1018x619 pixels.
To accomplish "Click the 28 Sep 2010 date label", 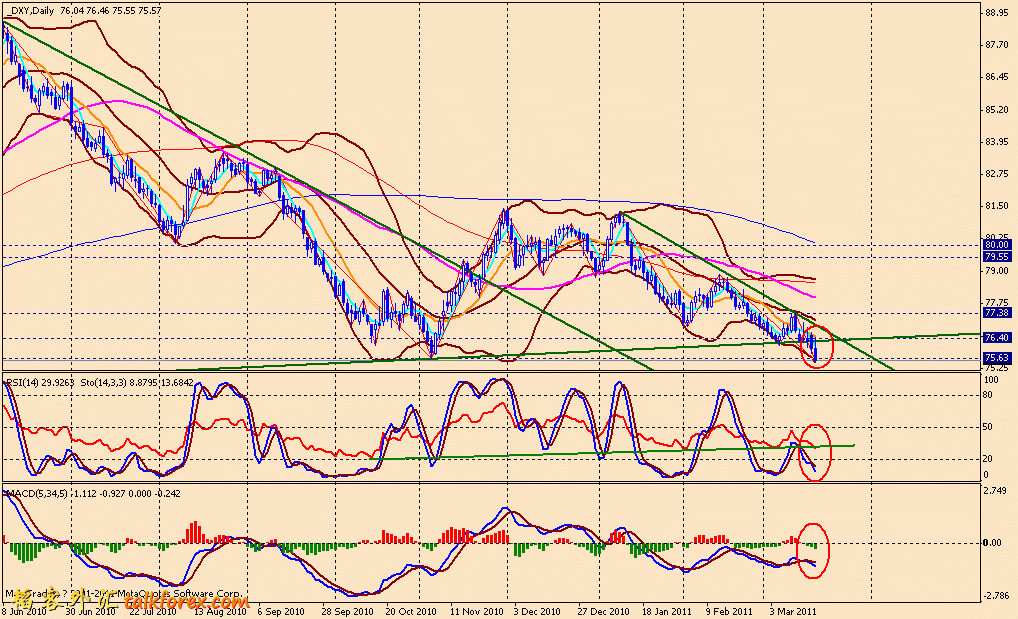I will pos(348,612).
